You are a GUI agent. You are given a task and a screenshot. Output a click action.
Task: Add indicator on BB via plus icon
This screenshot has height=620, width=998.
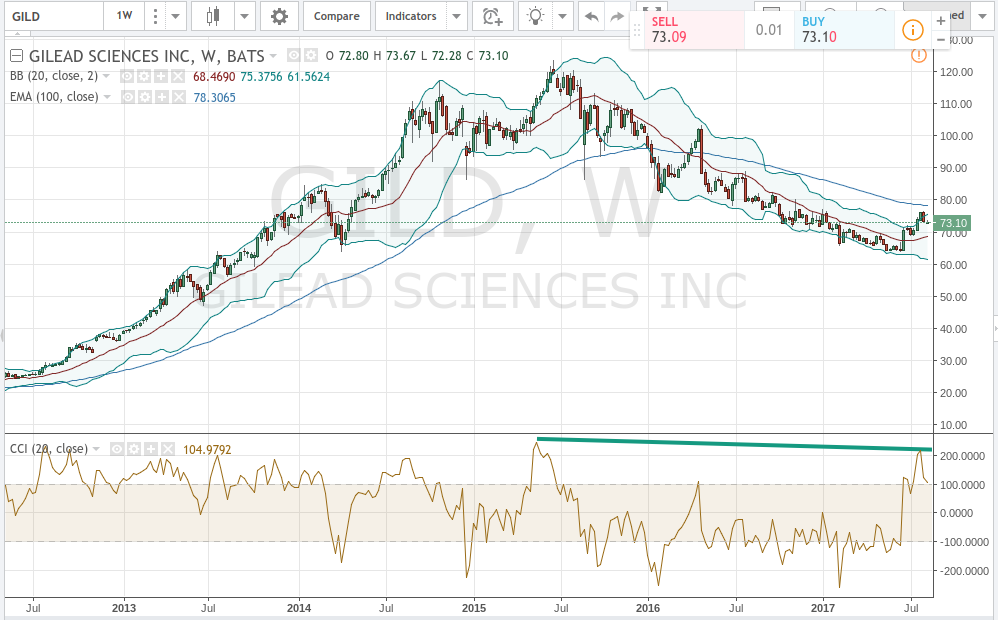[x=161, y=77]
